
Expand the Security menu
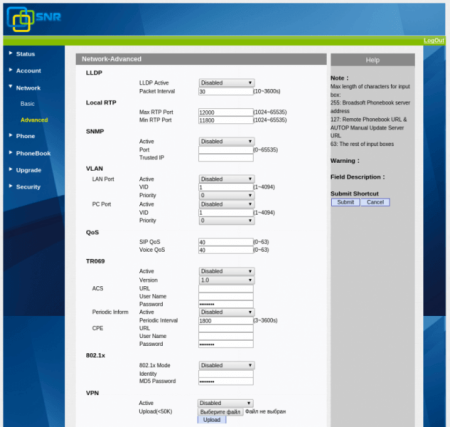point(28,187)
